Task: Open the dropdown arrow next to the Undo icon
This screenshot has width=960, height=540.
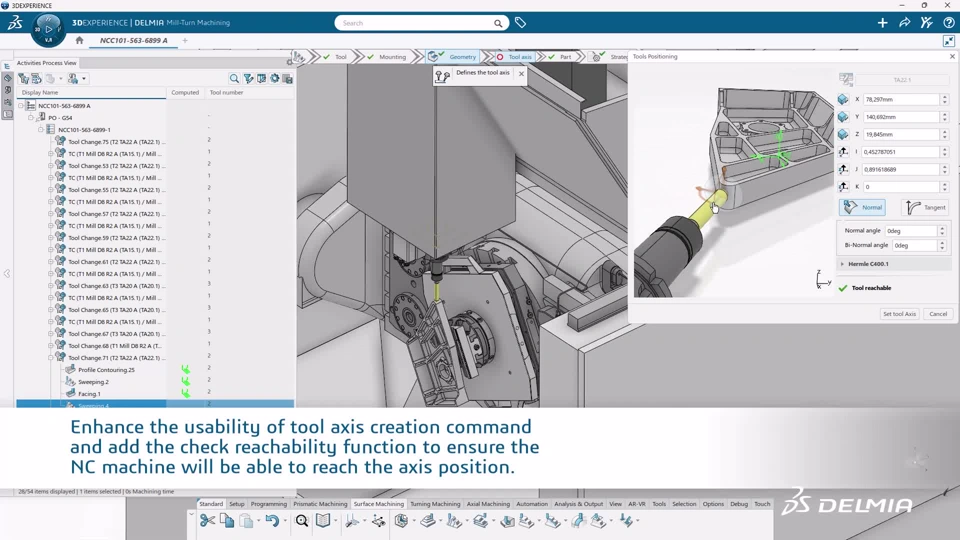Action: (x=285, y=521)
